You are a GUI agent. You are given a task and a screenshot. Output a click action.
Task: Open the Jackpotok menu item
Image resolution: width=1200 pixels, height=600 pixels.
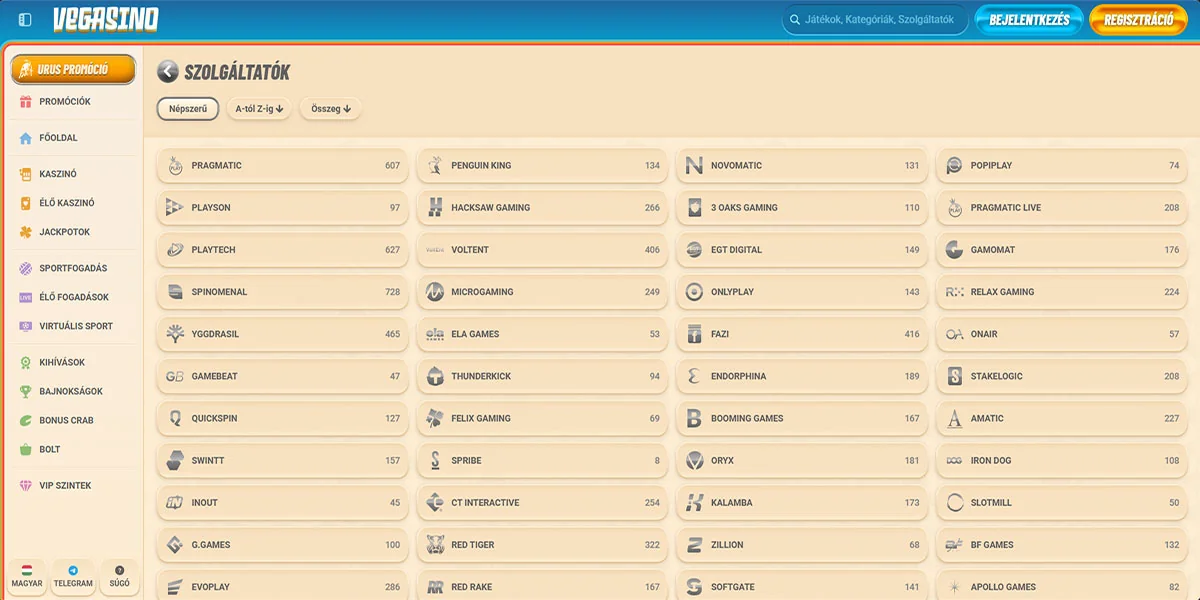point(73,232)
